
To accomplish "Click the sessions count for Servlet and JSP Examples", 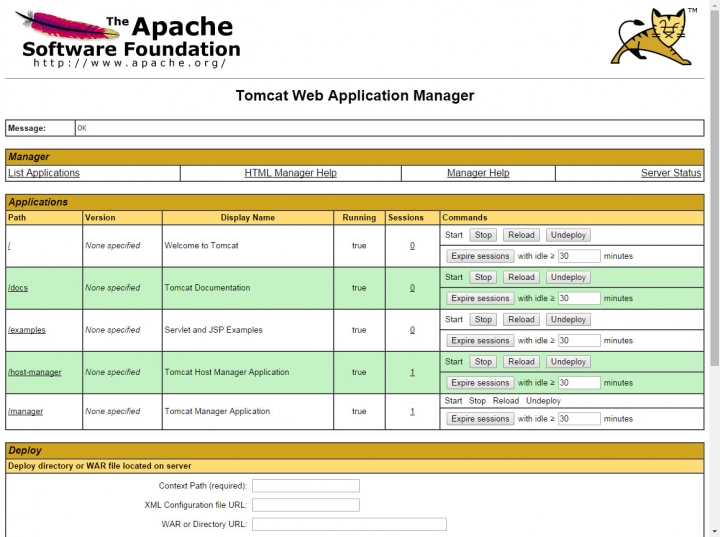I will coord(412,330).
